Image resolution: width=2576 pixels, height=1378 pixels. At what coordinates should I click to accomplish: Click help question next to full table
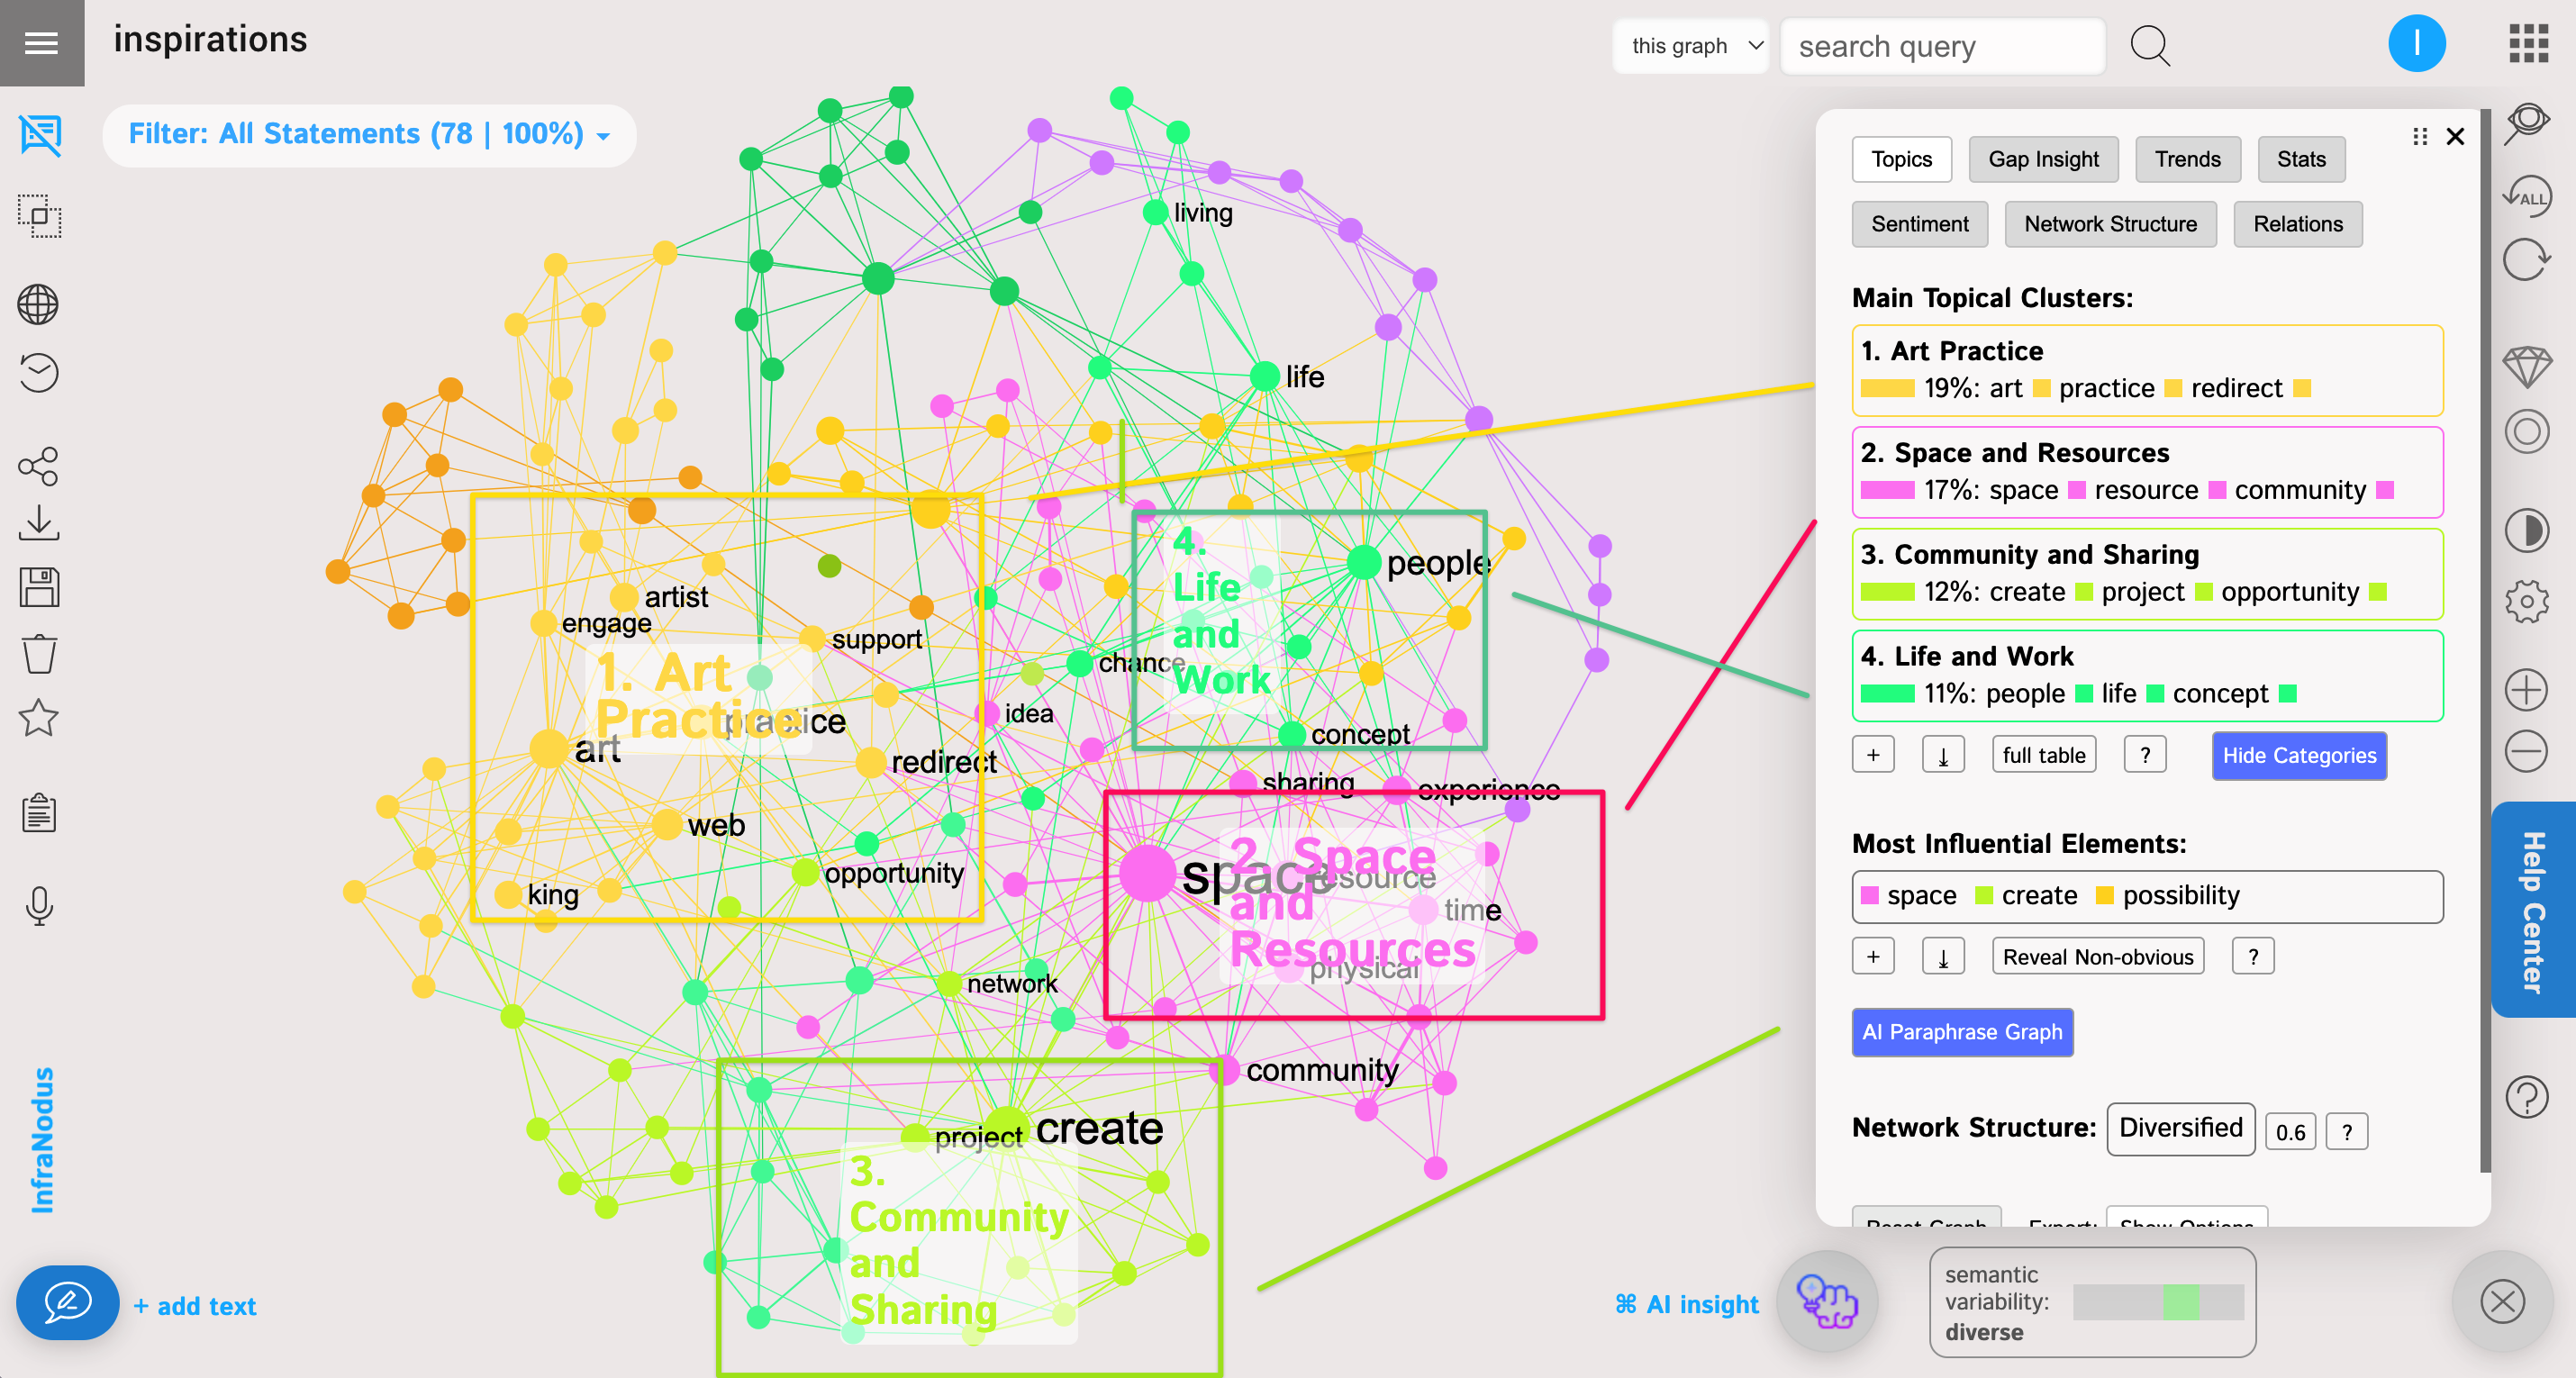point(2145,754)
